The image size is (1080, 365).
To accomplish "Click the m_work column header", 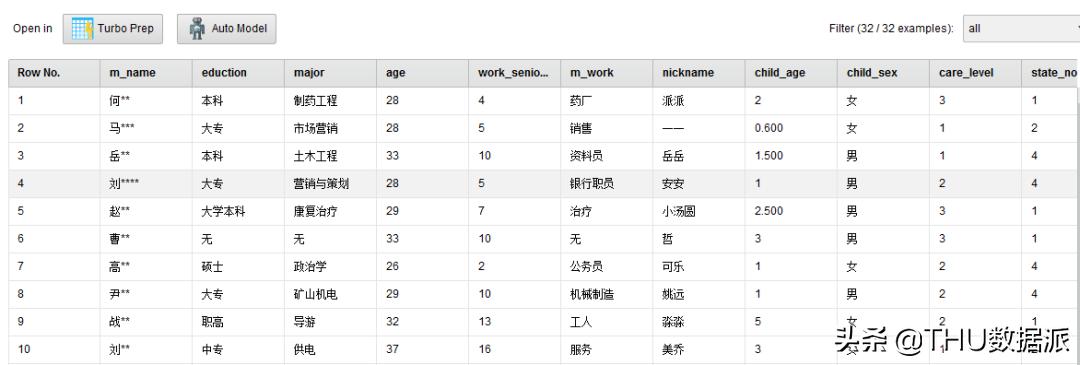I will click(607, 73).
